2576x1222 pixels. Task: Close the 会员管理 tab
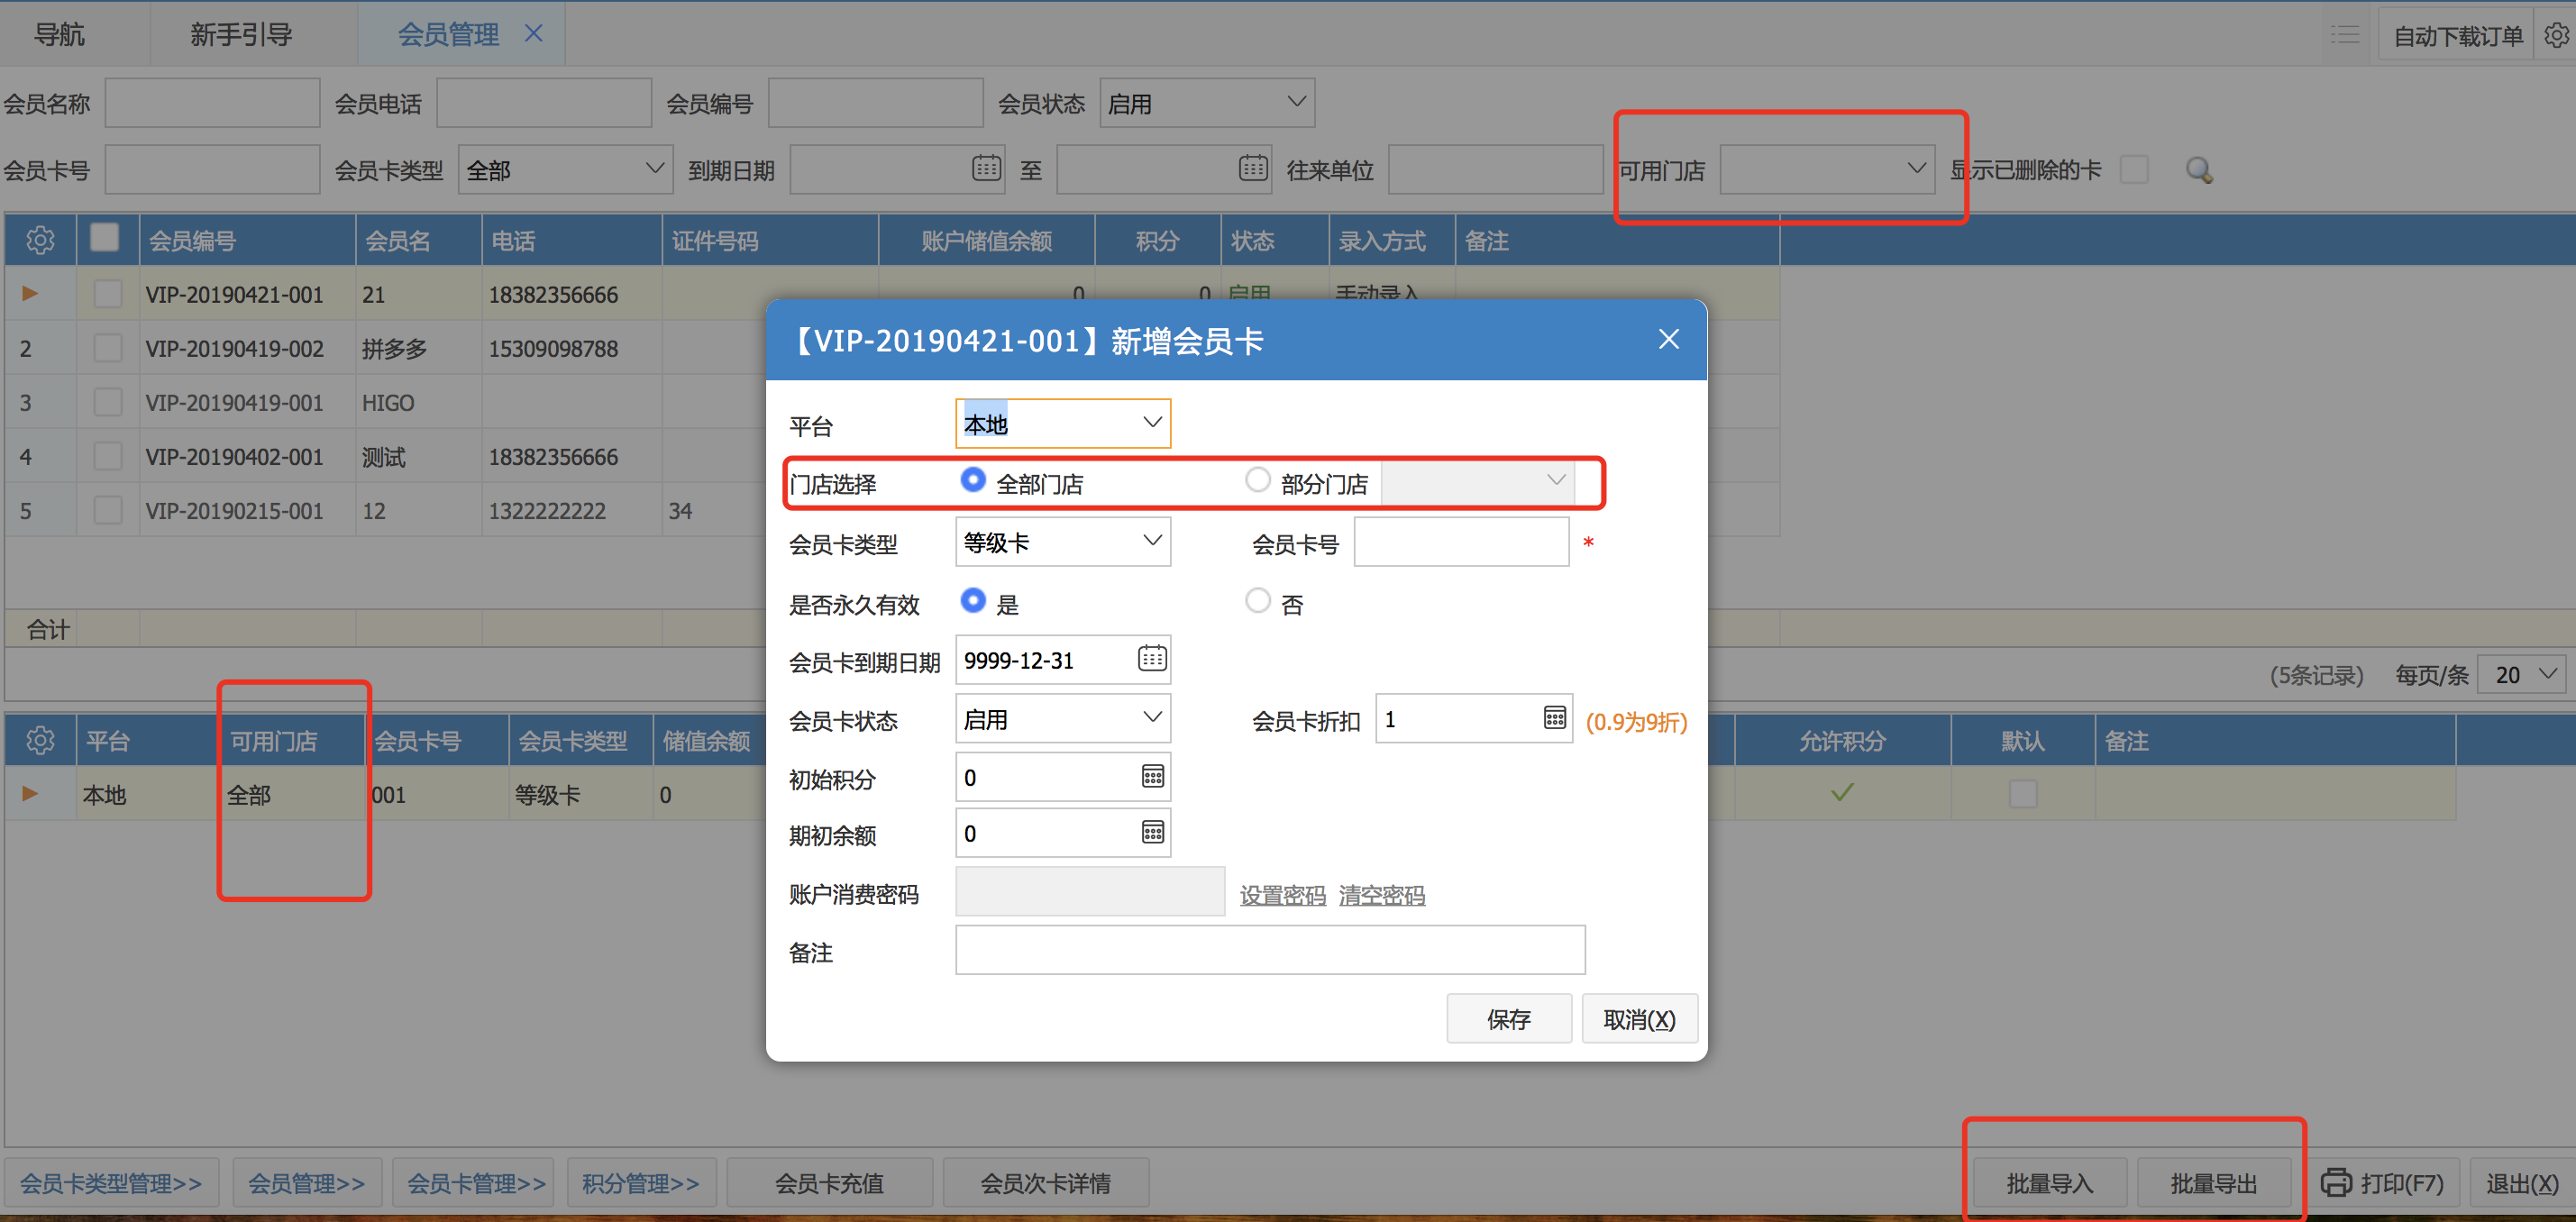point(534,33)
